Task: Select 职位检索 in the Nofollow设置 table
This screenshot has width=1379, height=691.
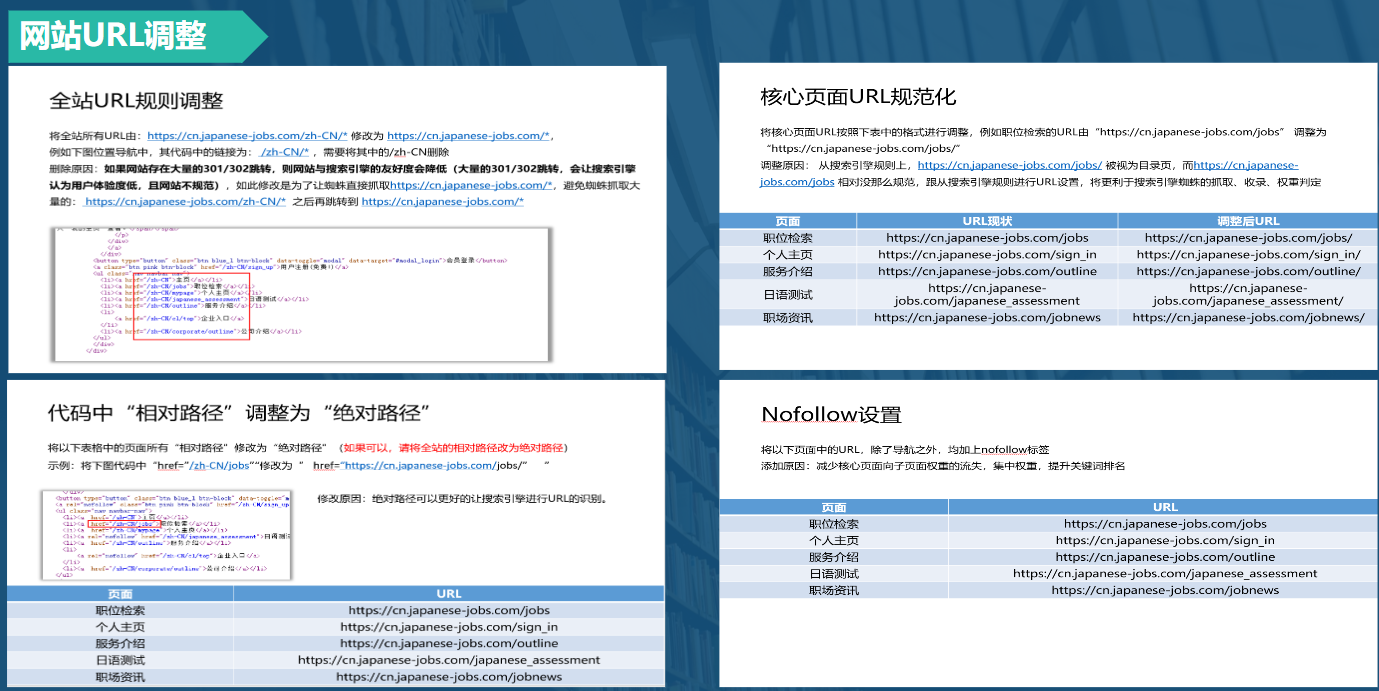Action: [x=834, y=523]
